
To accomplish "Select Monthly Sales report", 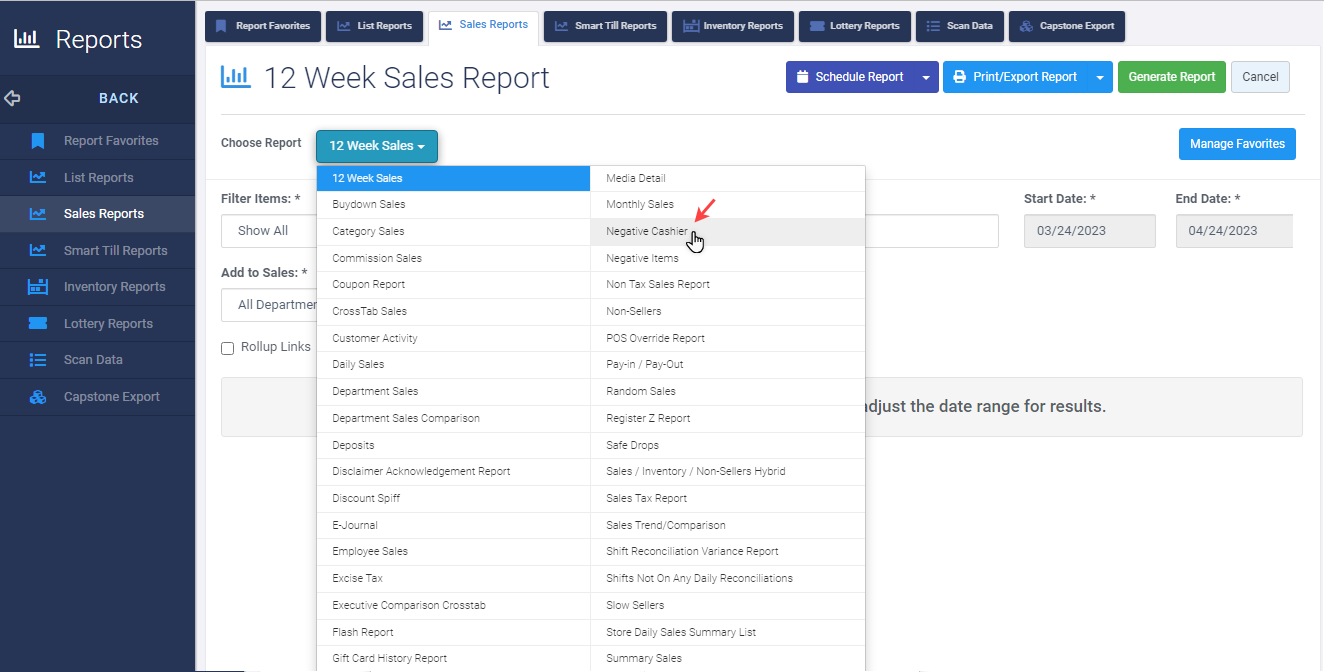I will (728, 205).
